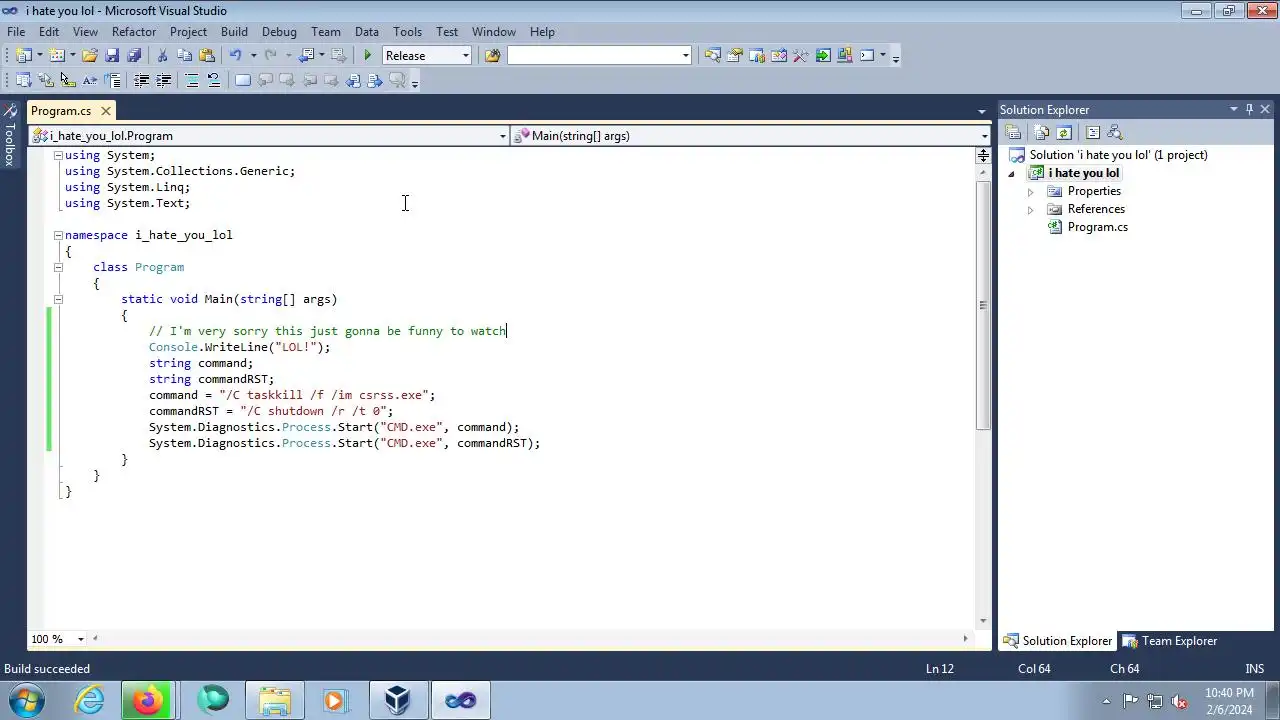Open the Main(string[] args) member dropdown
This screenshot has height=720, width=1280.
click(x=984, y=136)
